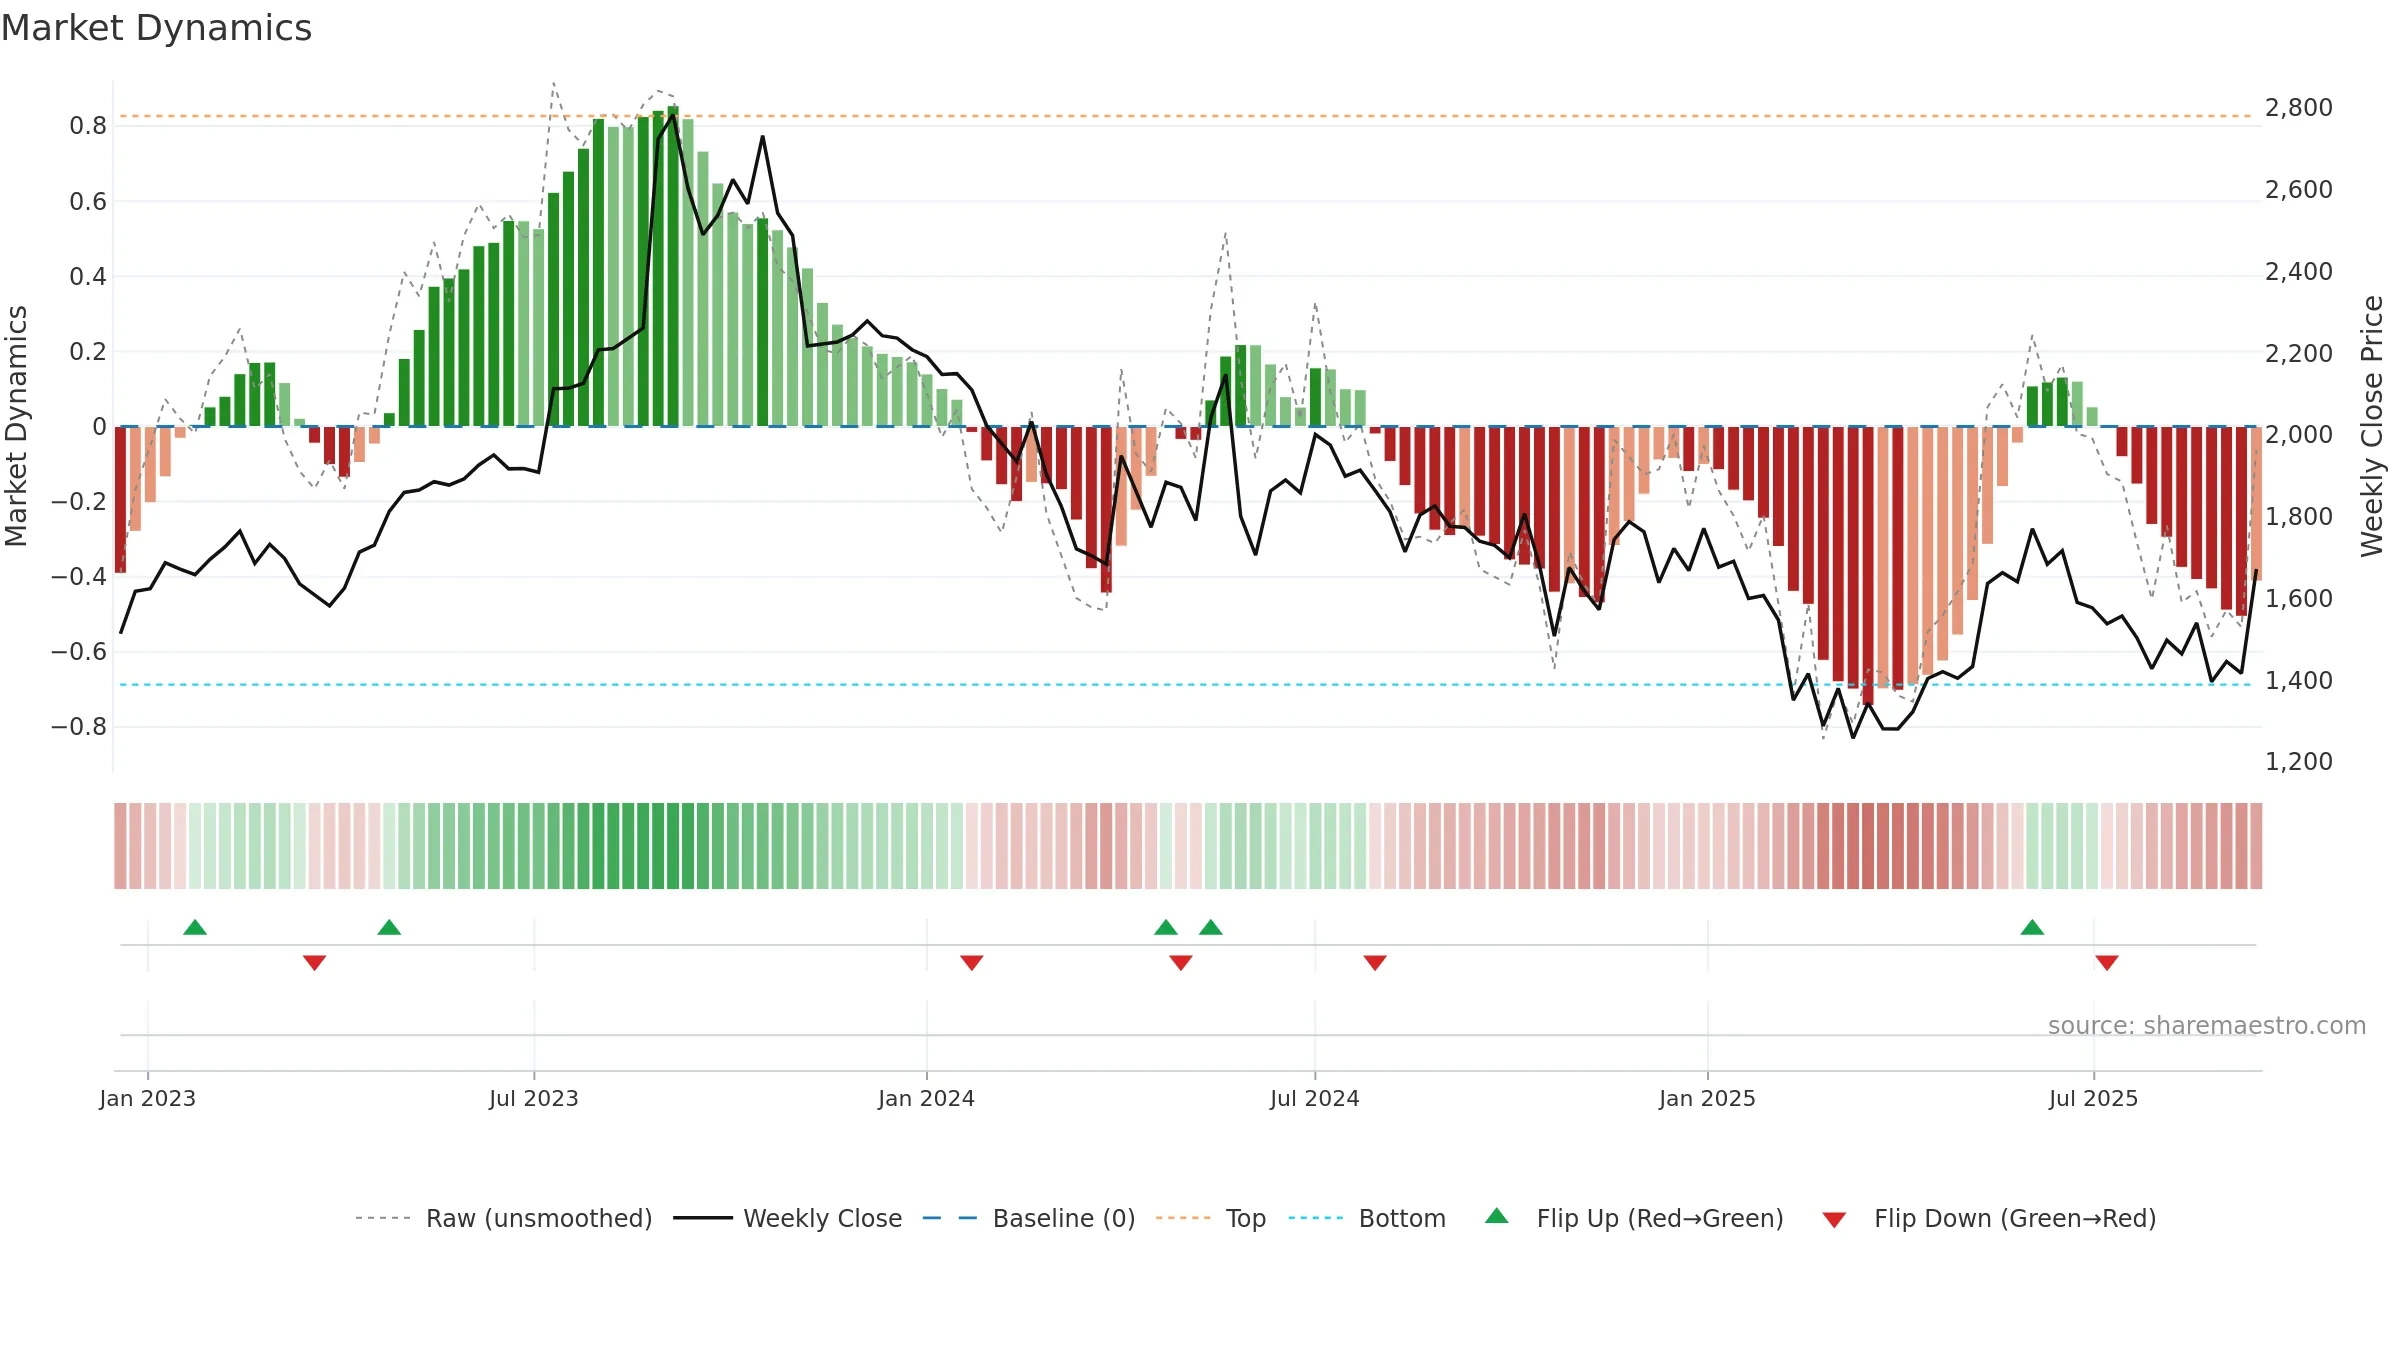Click the Weekly Close Price axis title
The height and width of the screenshot is (1350, 2400).
tap(2372, 426)
